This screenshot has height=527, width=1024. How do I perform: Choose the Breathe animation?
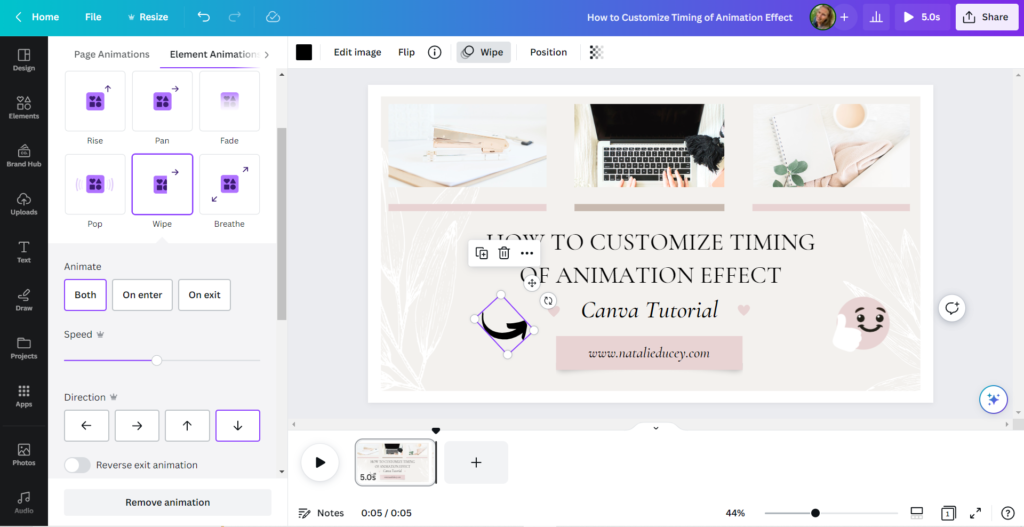tap(229, 185)
